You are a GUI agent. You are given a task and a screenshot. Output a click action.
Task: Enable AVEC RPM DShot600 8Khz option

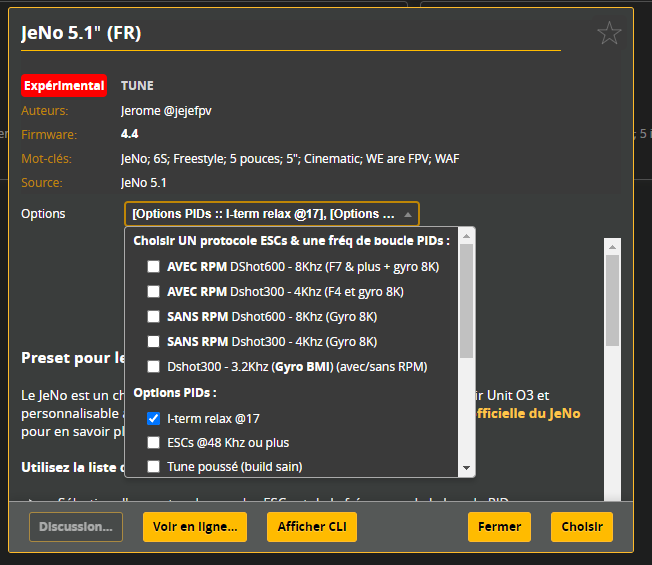tap(153, 267)
